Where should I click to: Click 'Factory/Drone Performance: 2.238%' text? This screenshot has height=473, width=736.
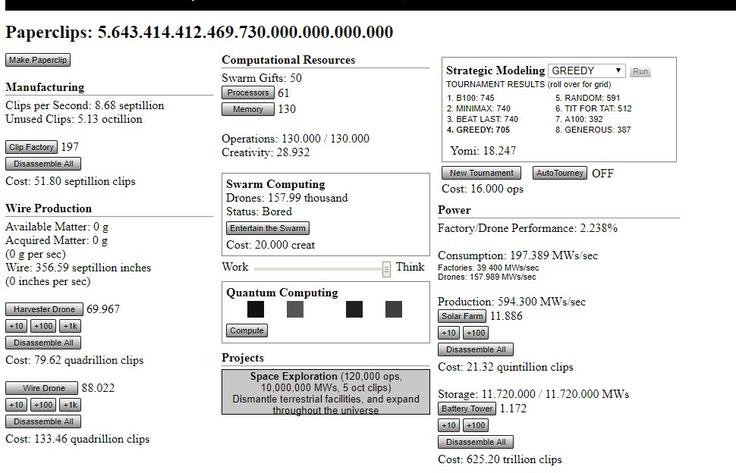point(528,228)
